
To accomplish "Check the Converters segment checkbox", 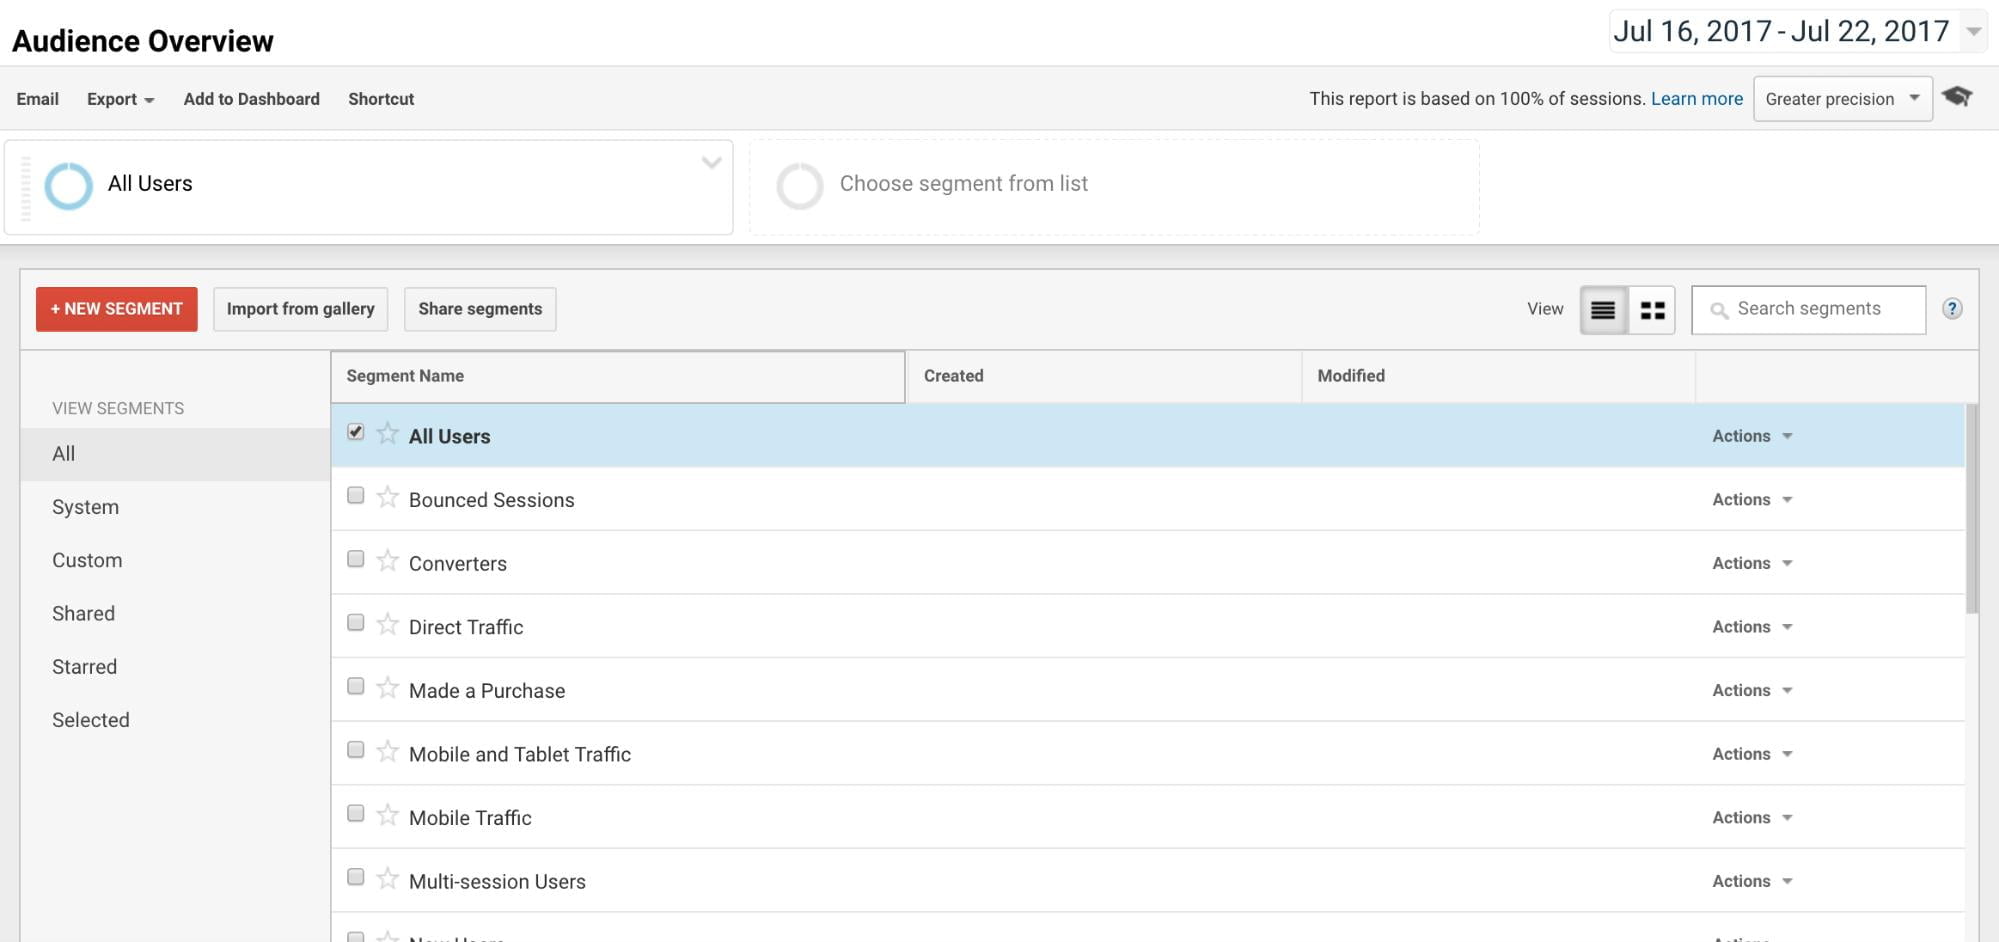I will (355, 559).
